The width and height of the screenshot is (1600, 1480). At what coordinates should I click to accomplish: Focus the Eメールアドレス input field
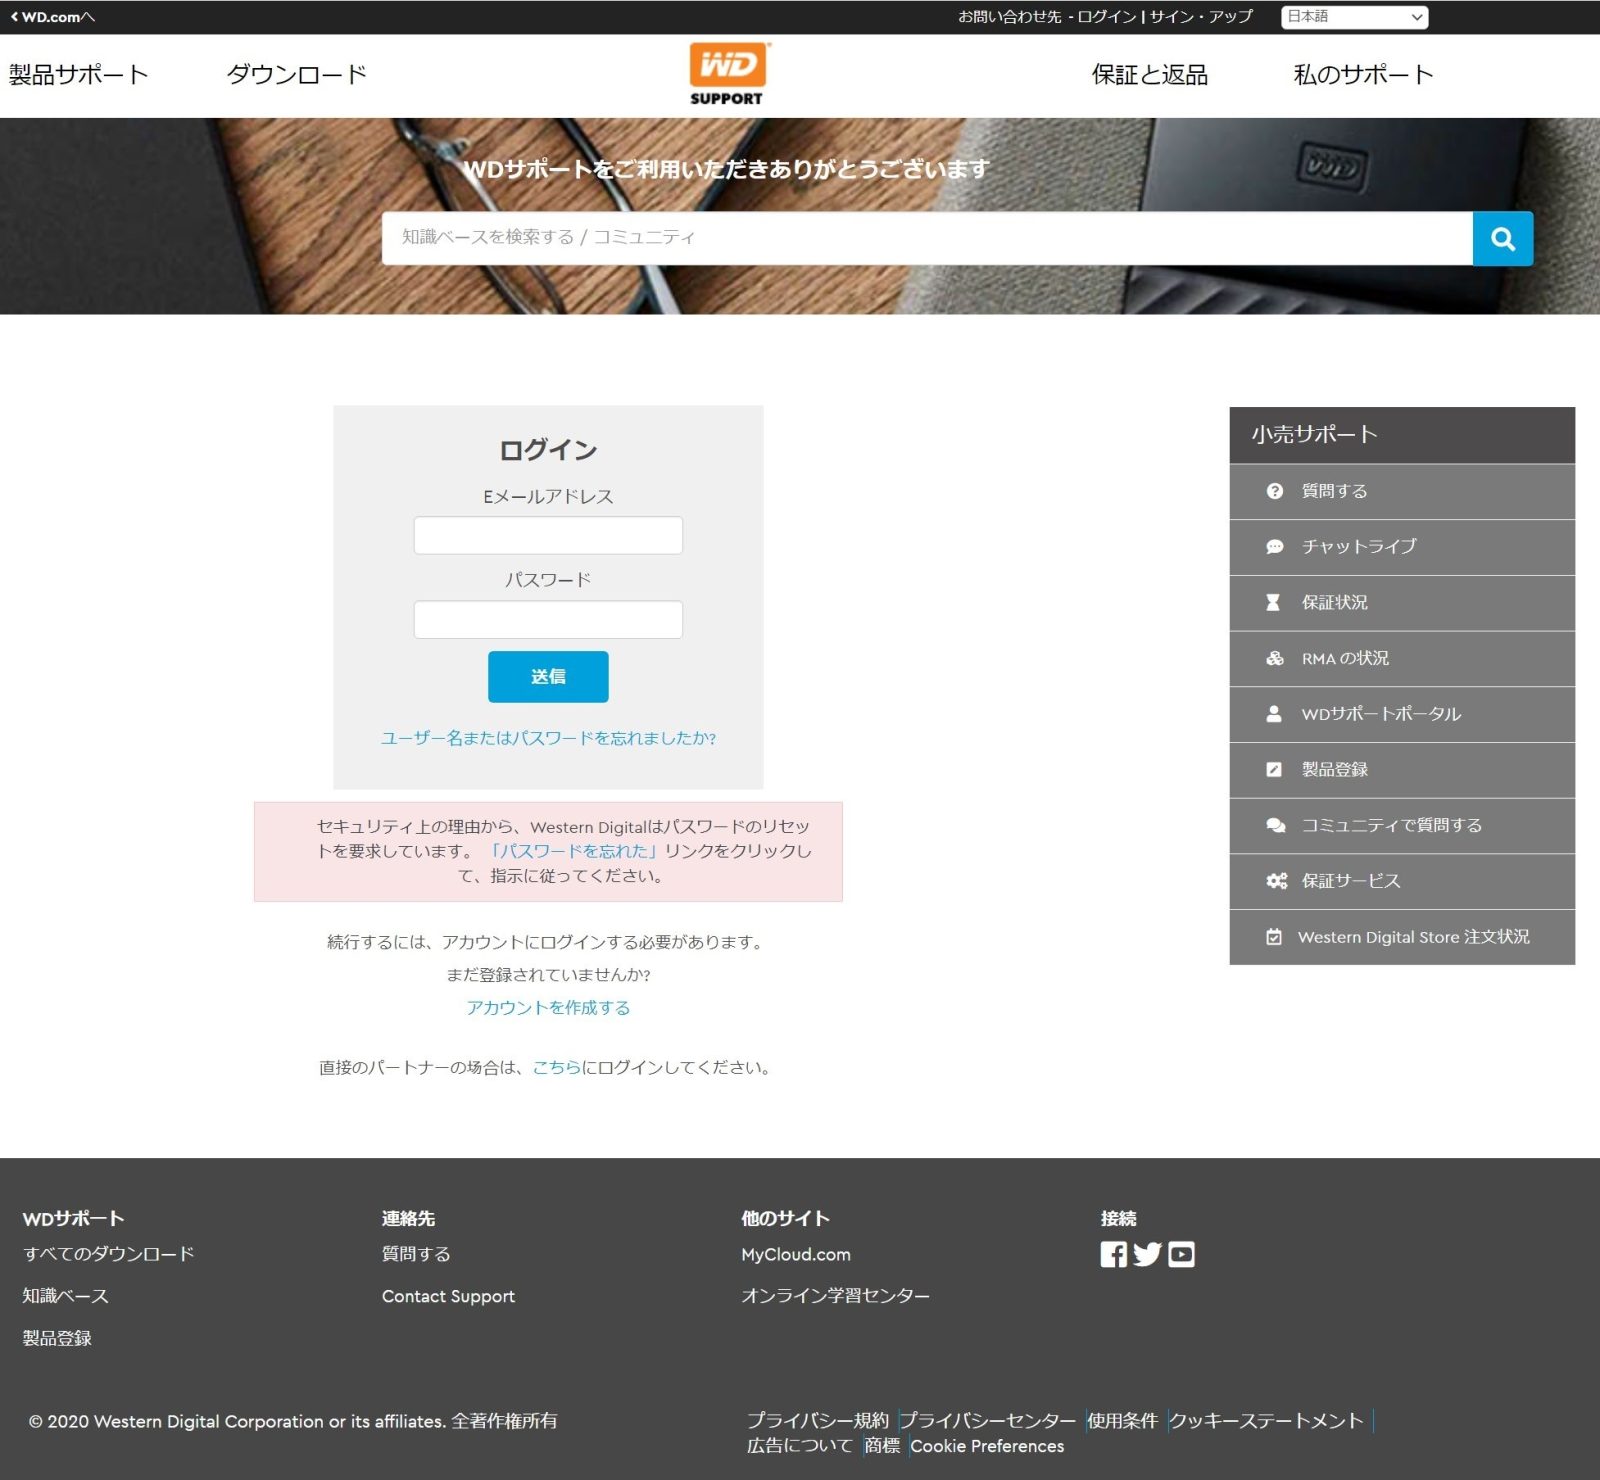point(548,536)
